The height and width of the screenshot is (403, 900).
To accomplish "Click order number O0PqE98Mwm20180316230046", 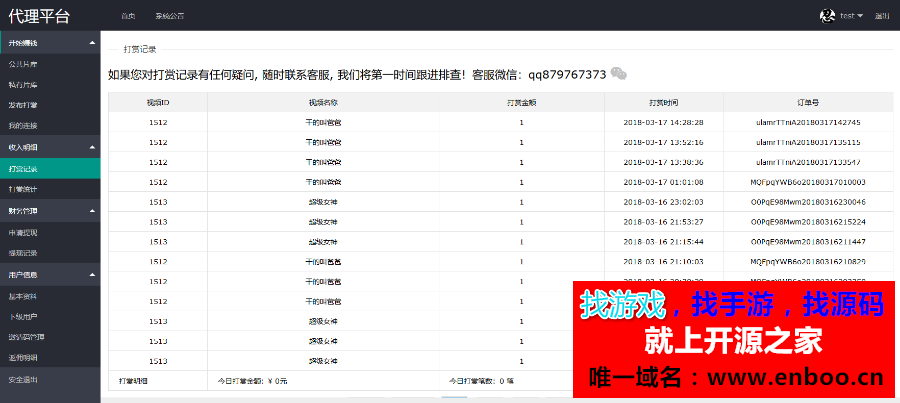I will (x=808, y=202).
